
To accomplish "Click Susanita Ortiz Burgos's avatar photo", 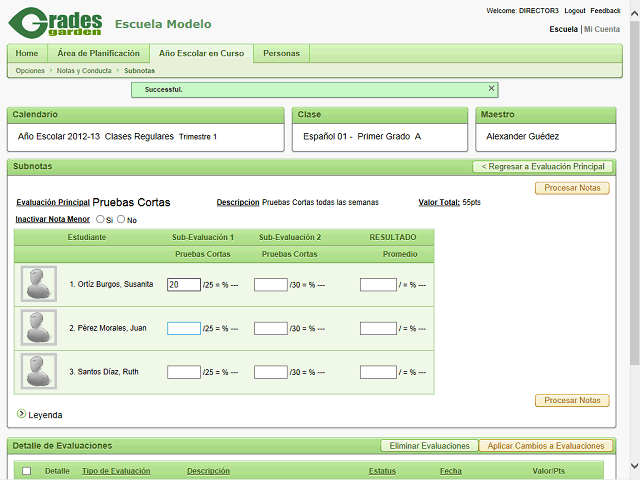I will click(x=39, y=284).
